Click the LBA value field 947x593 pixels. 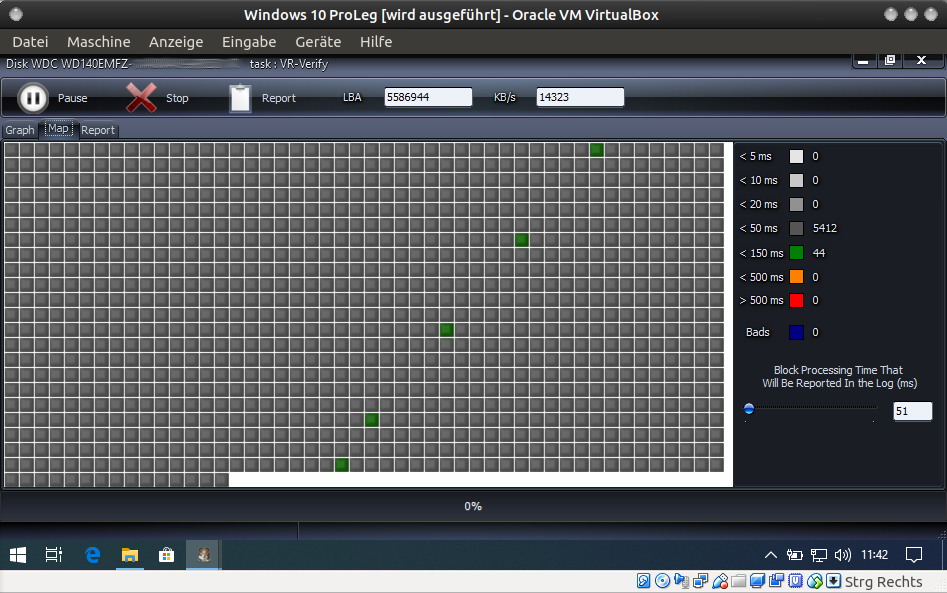pyautogui.click(x=428, y=97)
